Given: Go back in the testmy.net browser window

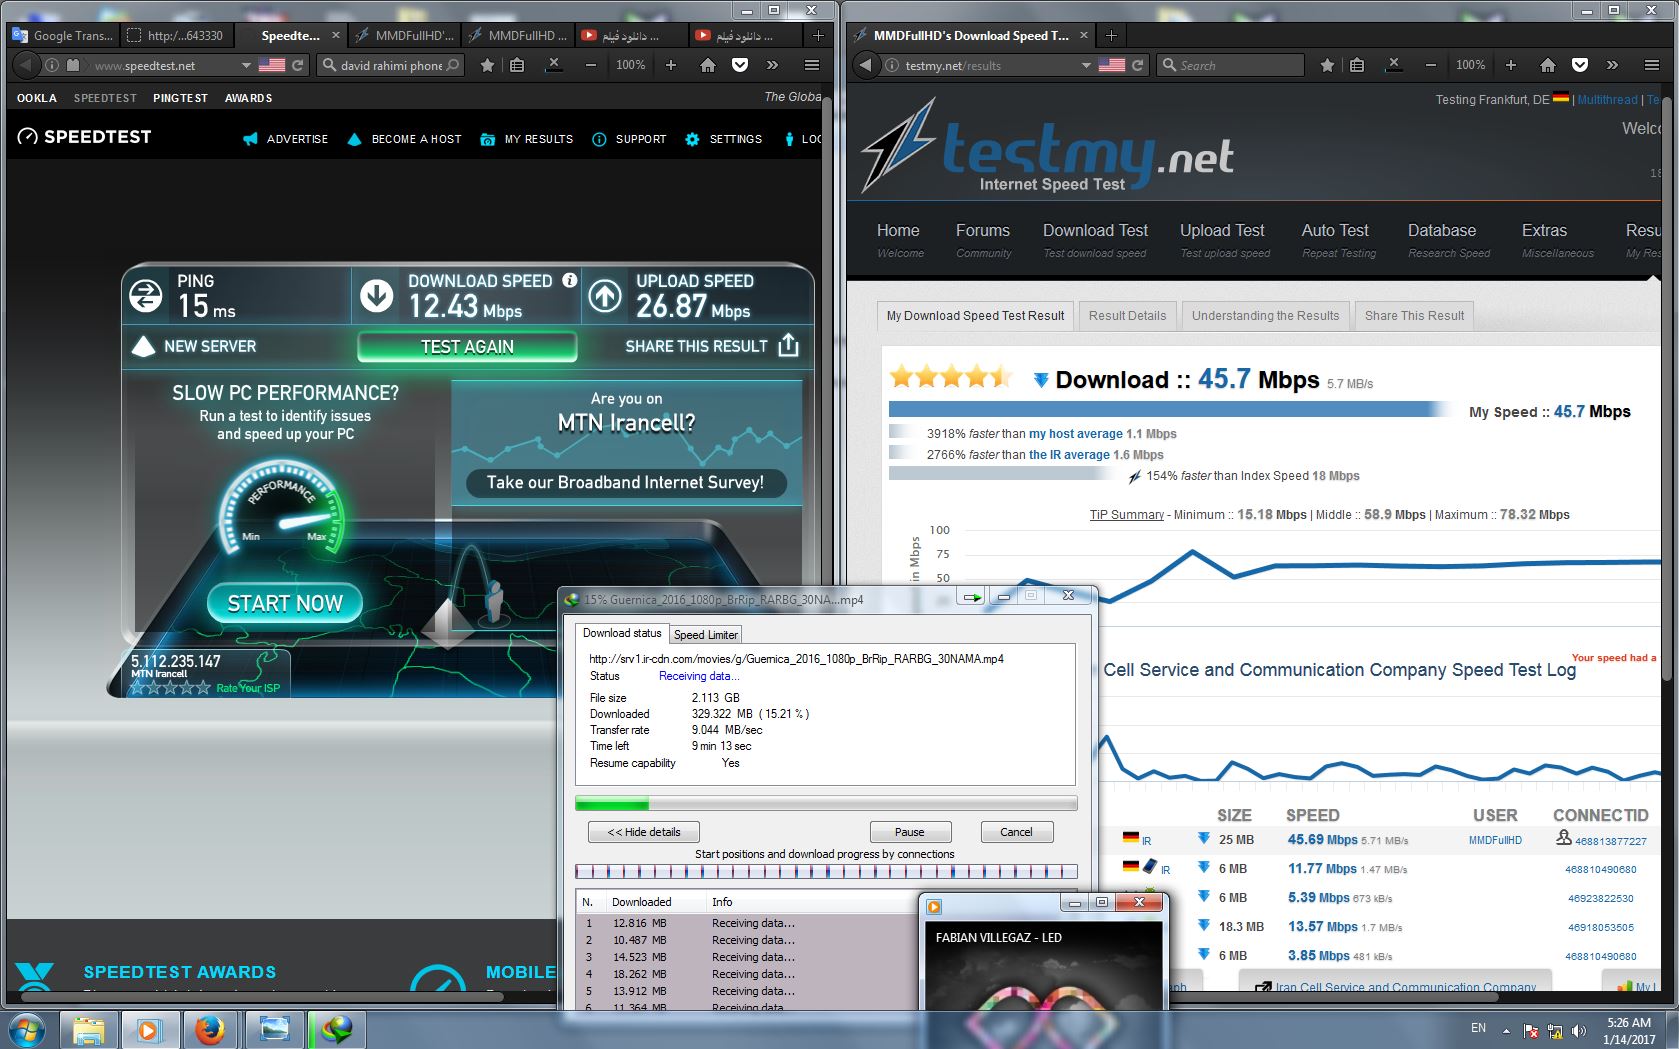Looking at the screenshot, I should click(x=865, y=65).
